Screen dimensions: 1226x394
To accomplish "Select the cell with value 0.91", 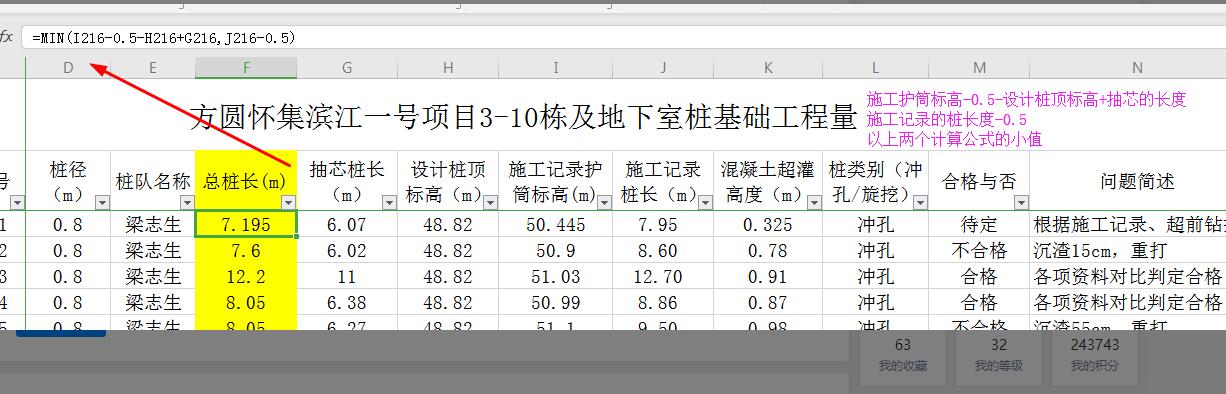I will tap(767, 276).
